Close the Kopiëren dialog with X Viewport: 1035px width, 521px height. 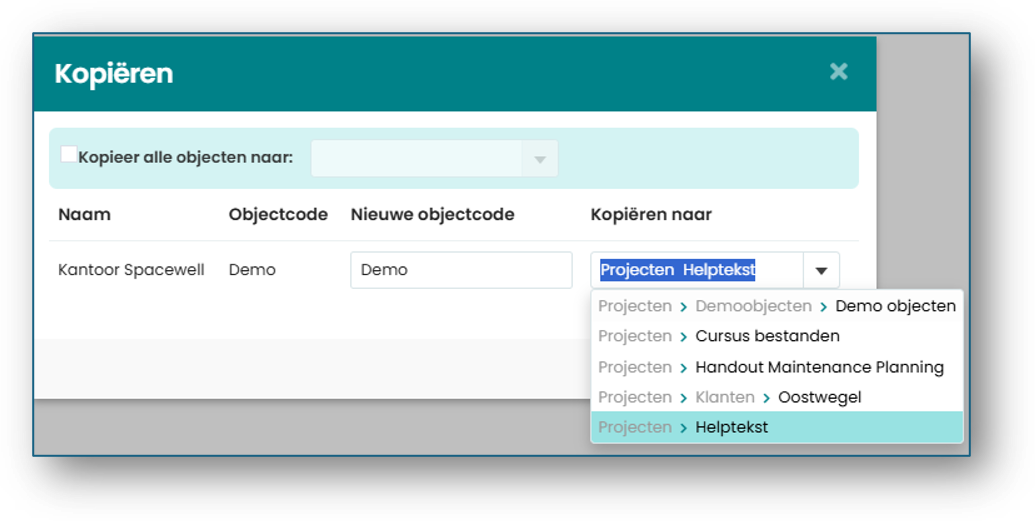[838, 71]
